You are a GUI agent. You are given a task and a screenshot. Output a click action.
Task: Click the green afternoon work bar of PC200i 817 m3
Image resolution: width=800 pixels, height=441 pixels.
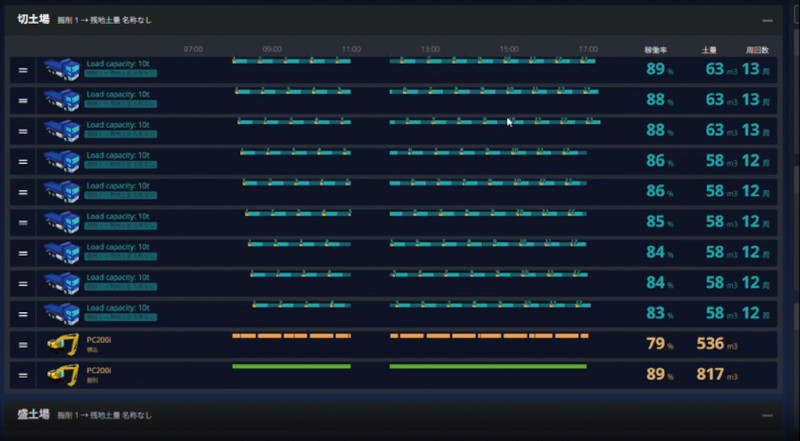pyautogui.click(x=488, y=366)
